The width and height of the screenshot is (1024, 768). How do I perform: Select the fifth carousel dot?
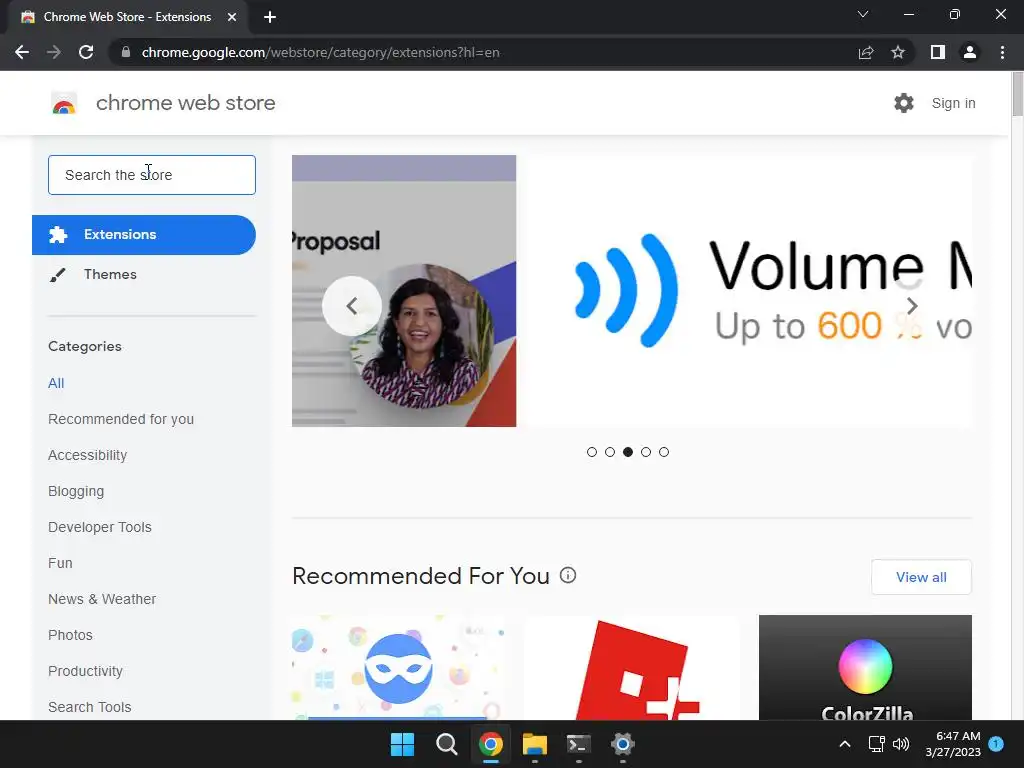pos(664,452)
